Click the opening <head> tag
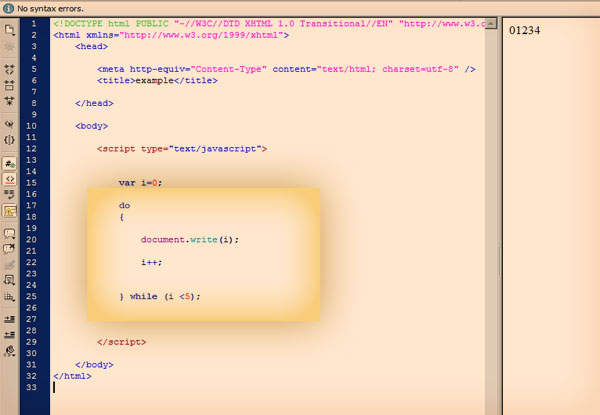The height and width of the screenshot is (415, 600). click(x=91, y=46)
